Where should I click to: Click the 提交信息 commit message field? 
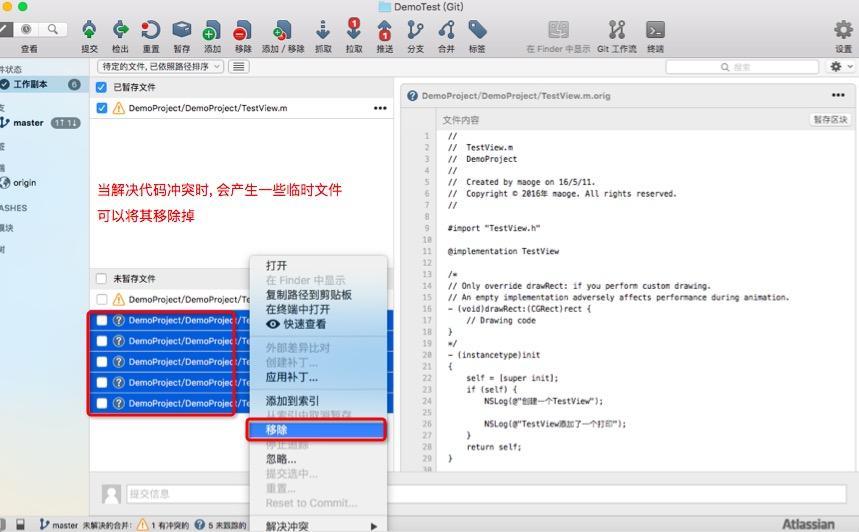486,494
